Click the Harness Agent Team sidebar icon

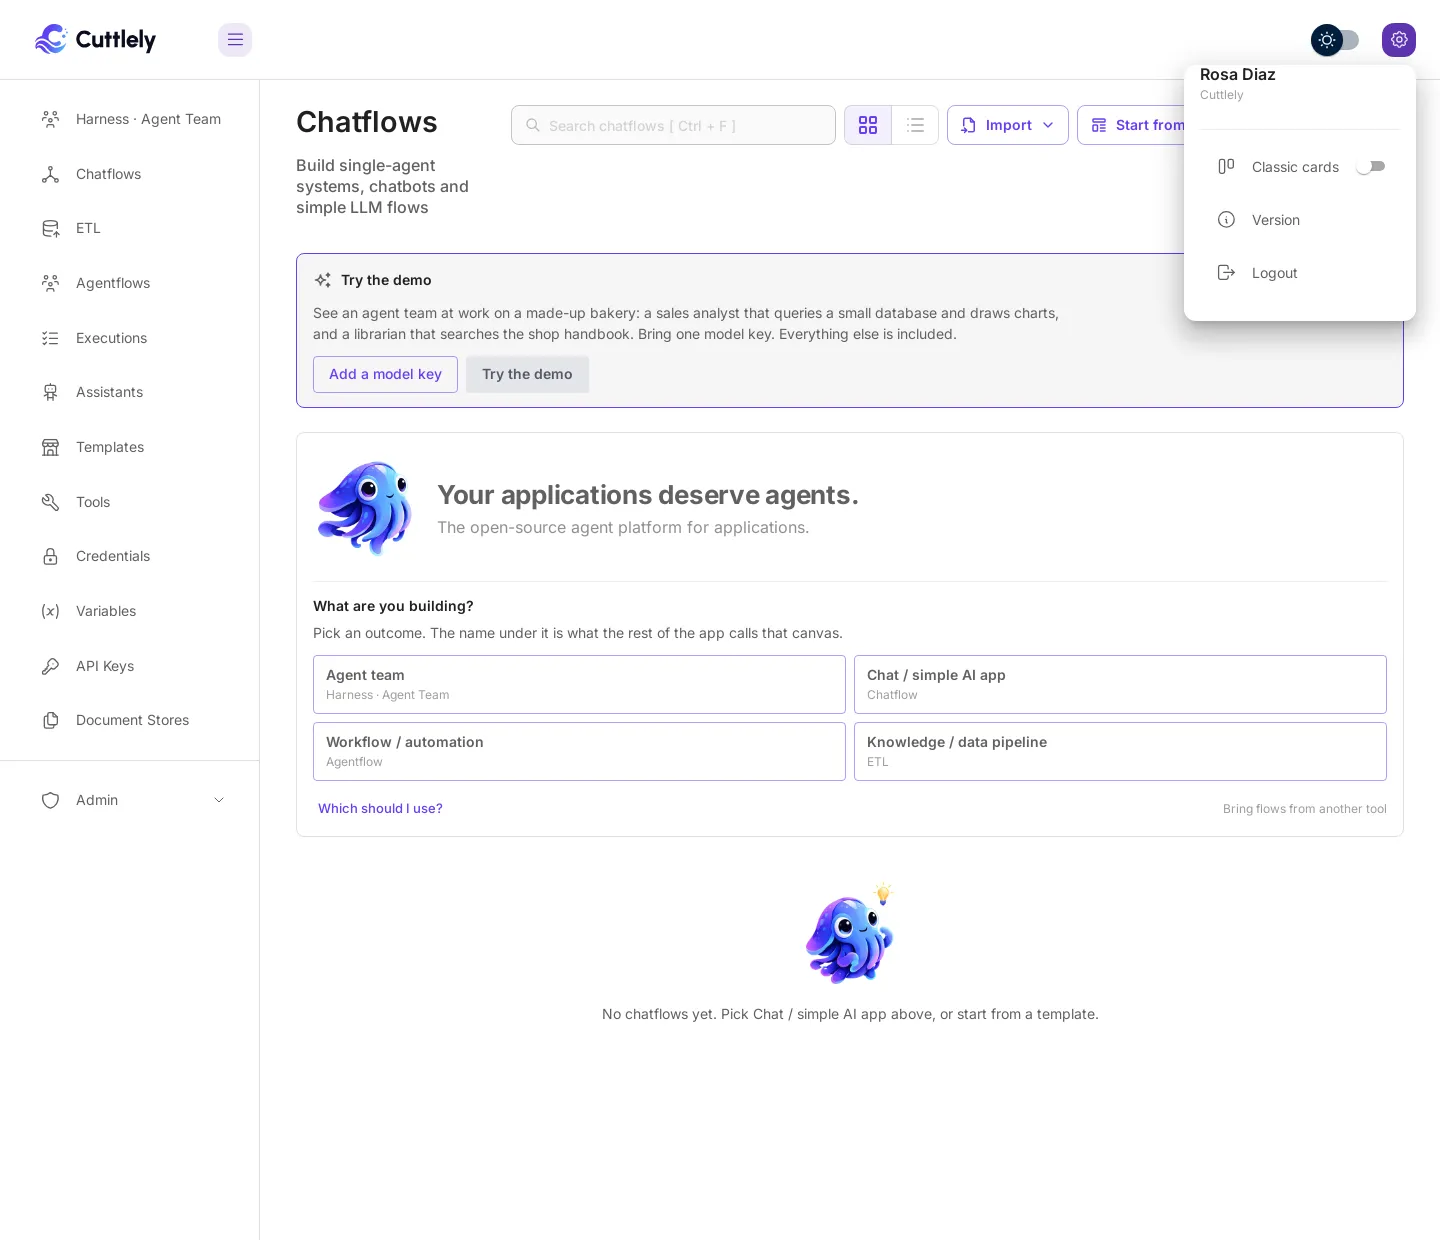[50, 119]
